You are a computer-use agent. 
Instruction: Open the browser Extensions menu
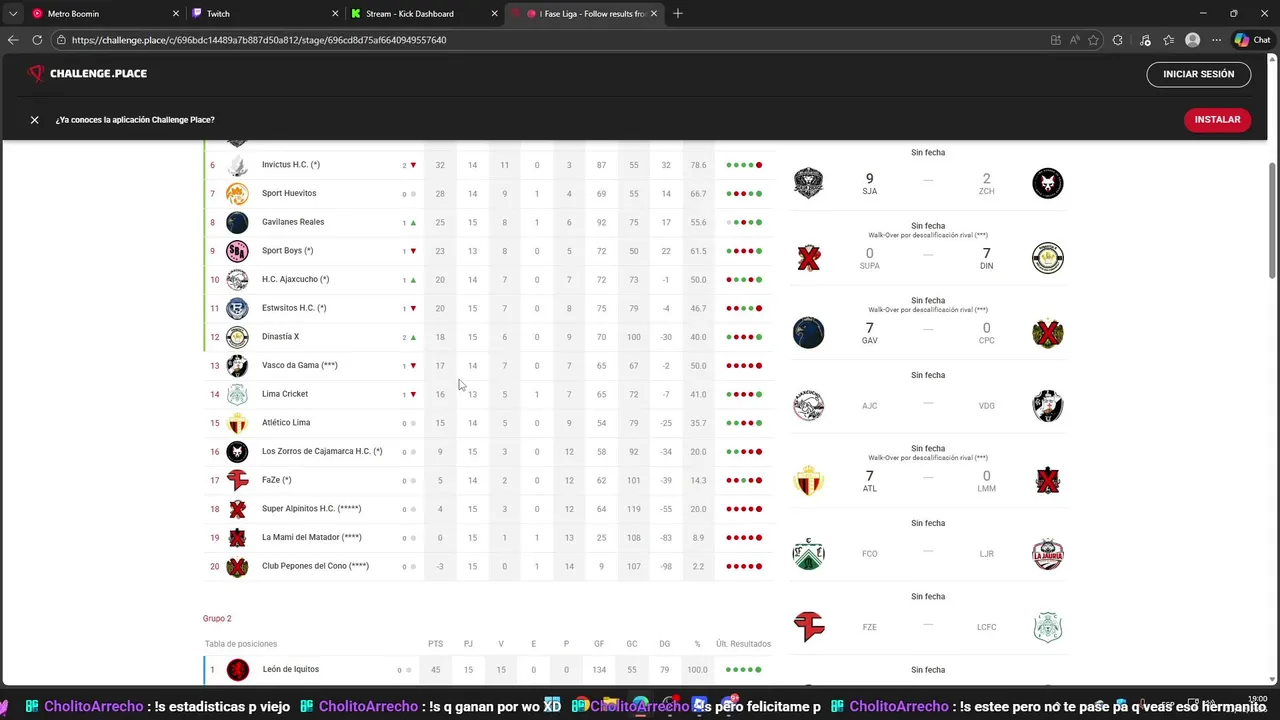[1118, 40]
